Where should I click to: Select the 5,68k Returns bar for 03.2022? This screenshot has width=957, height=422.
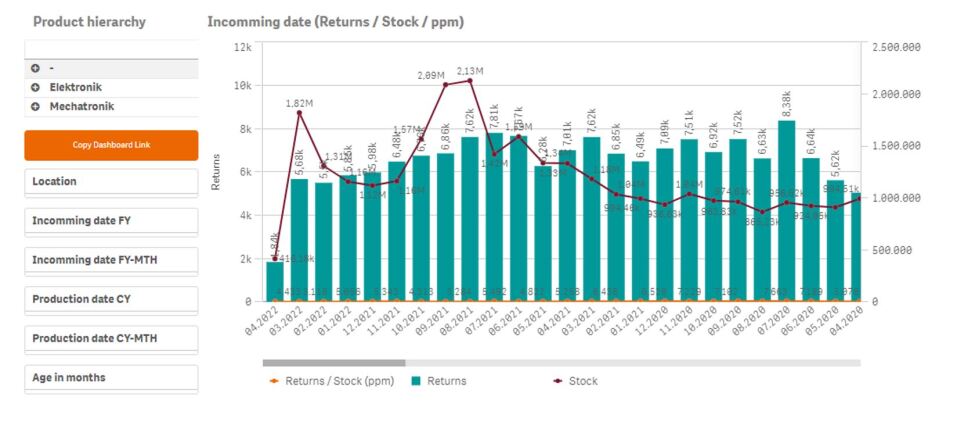[x=299, y=240]
